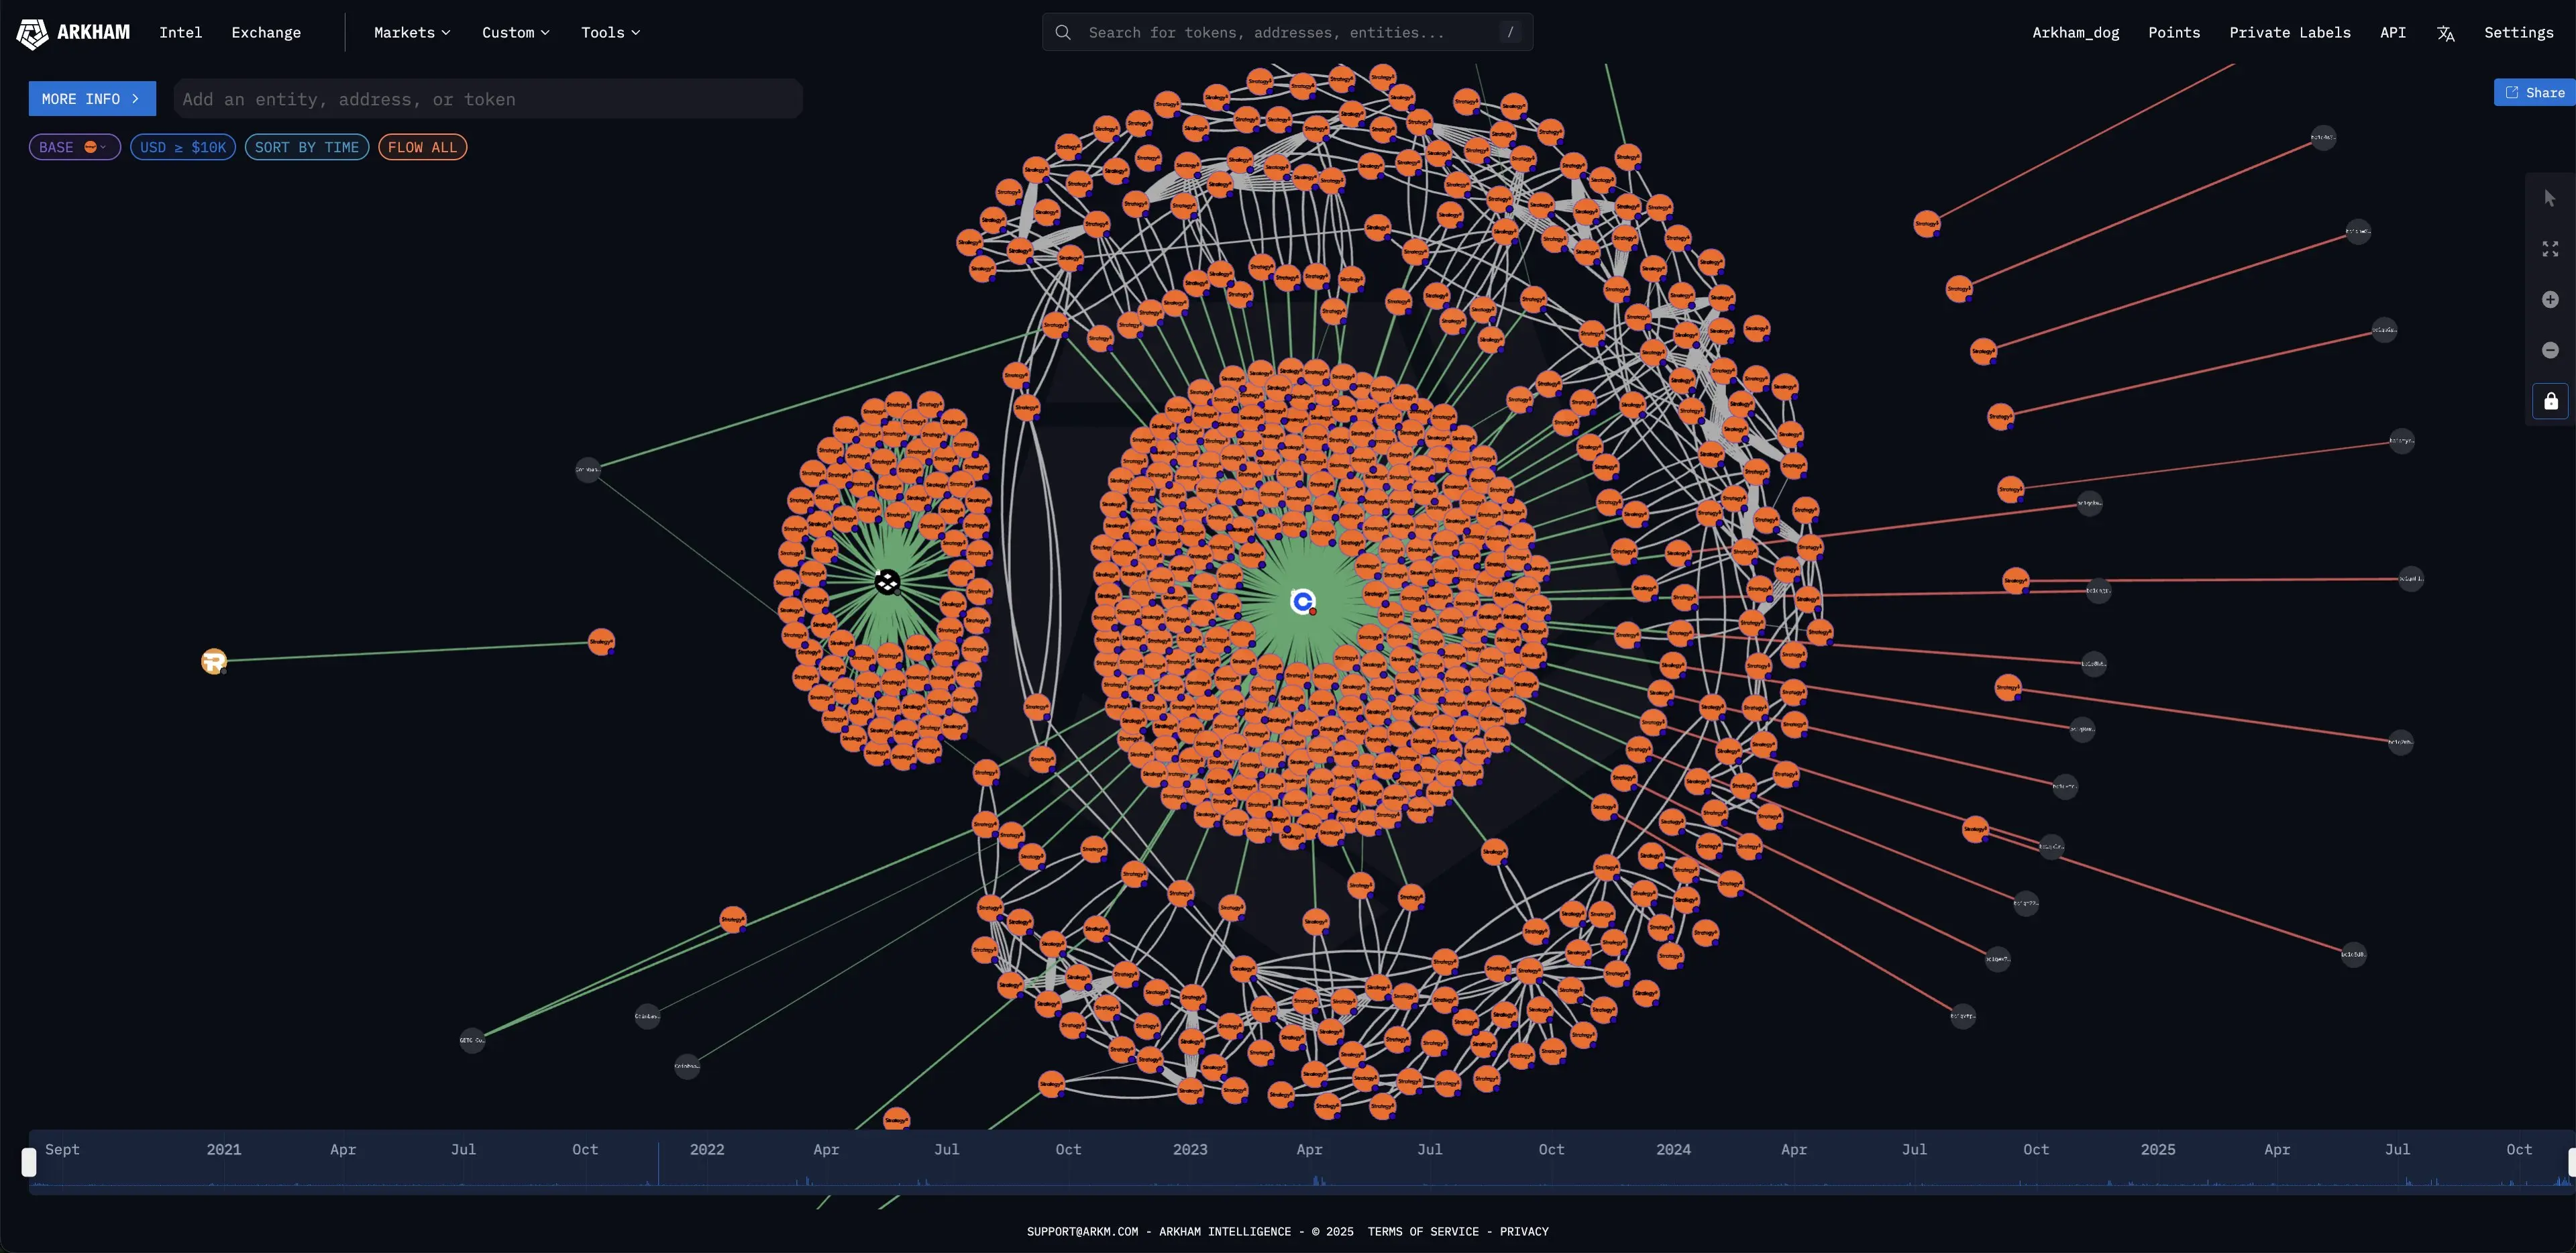
Task: Click the black node in left cluster
Action: tap(887, 582)
